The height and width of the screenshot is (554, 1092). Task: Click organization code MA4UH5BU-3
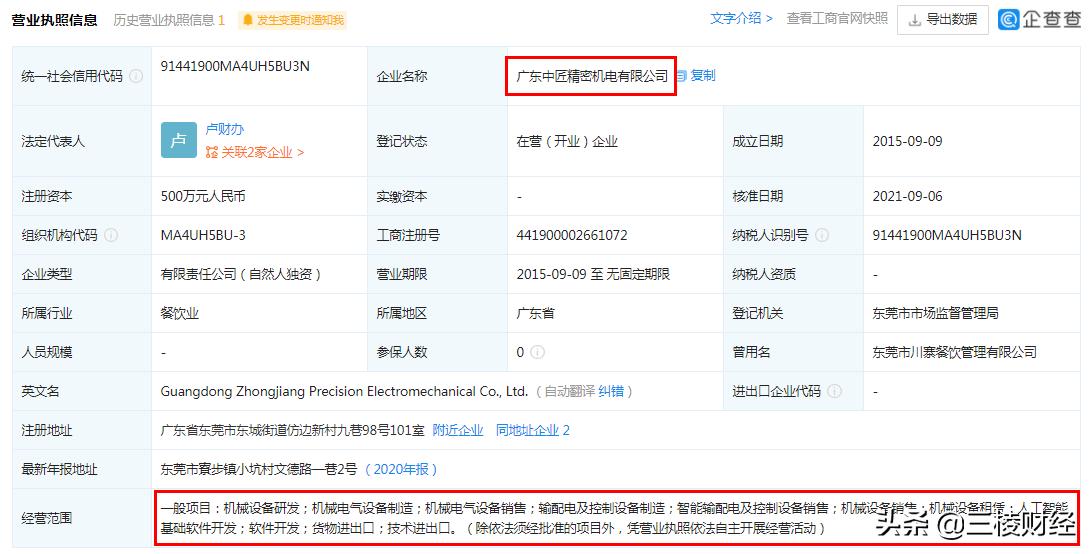(203, 236)
